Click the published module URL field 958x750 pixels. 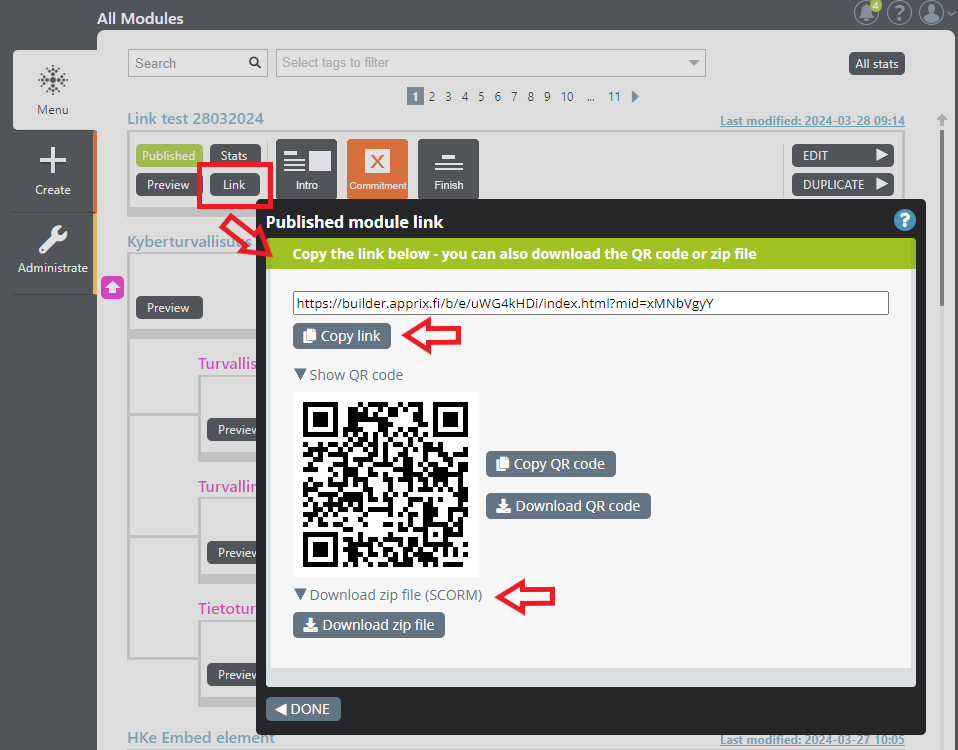(x=591, y=303)
